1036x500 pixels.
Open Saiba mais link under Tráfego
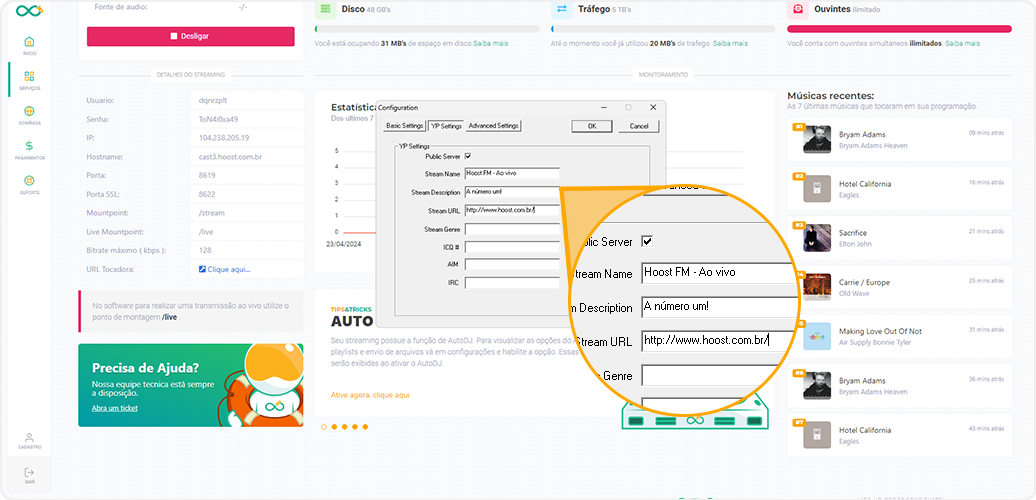tap(730, 44)
